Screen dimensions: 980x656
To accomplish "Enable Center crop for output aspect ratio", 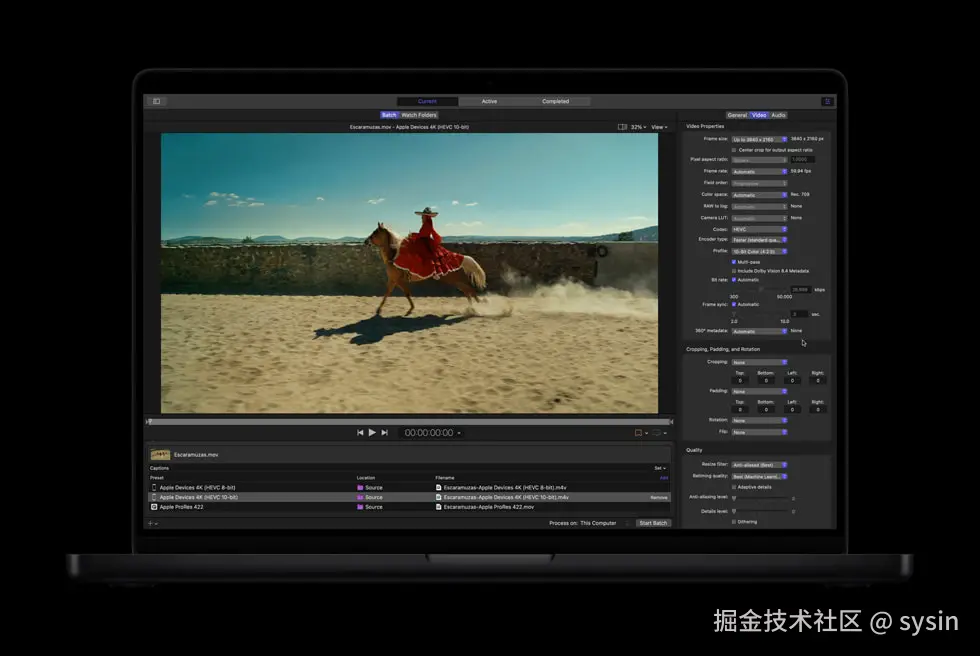I will tap(734, 150).
